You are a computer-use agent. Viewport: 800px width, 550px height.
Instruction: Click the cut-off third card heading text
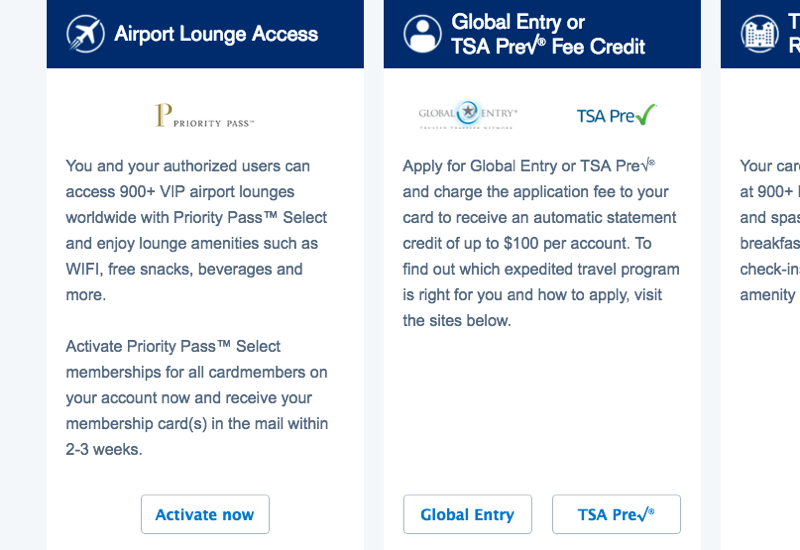click(794, 34)
